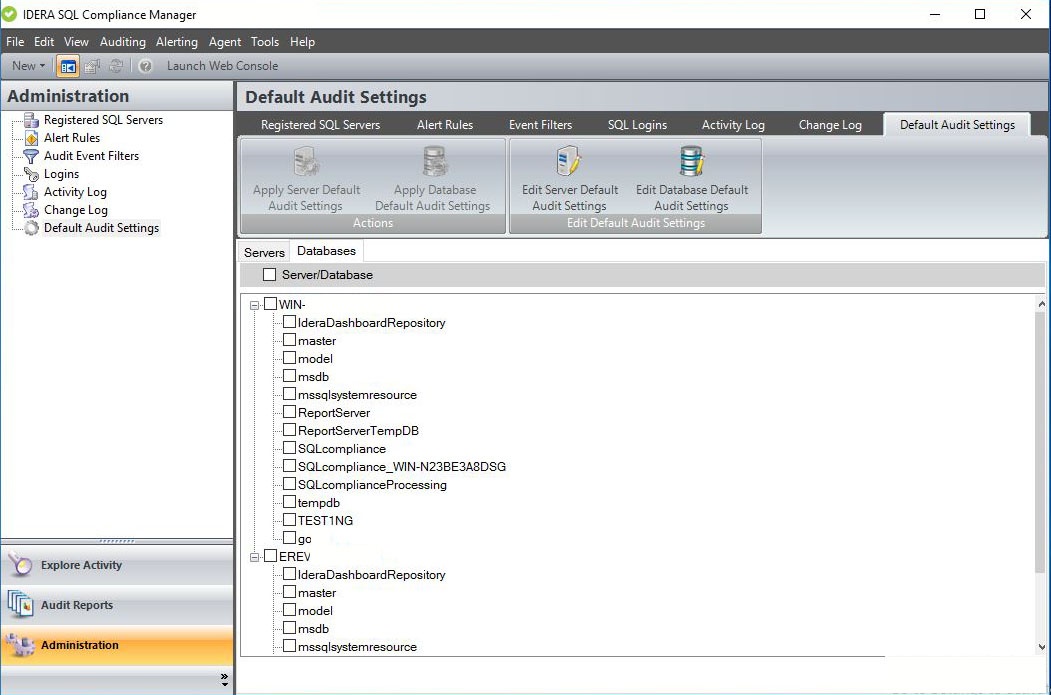Switch to the Servers sub-tab
Viewport: 1051px width, 695px height.
[264, 252]
